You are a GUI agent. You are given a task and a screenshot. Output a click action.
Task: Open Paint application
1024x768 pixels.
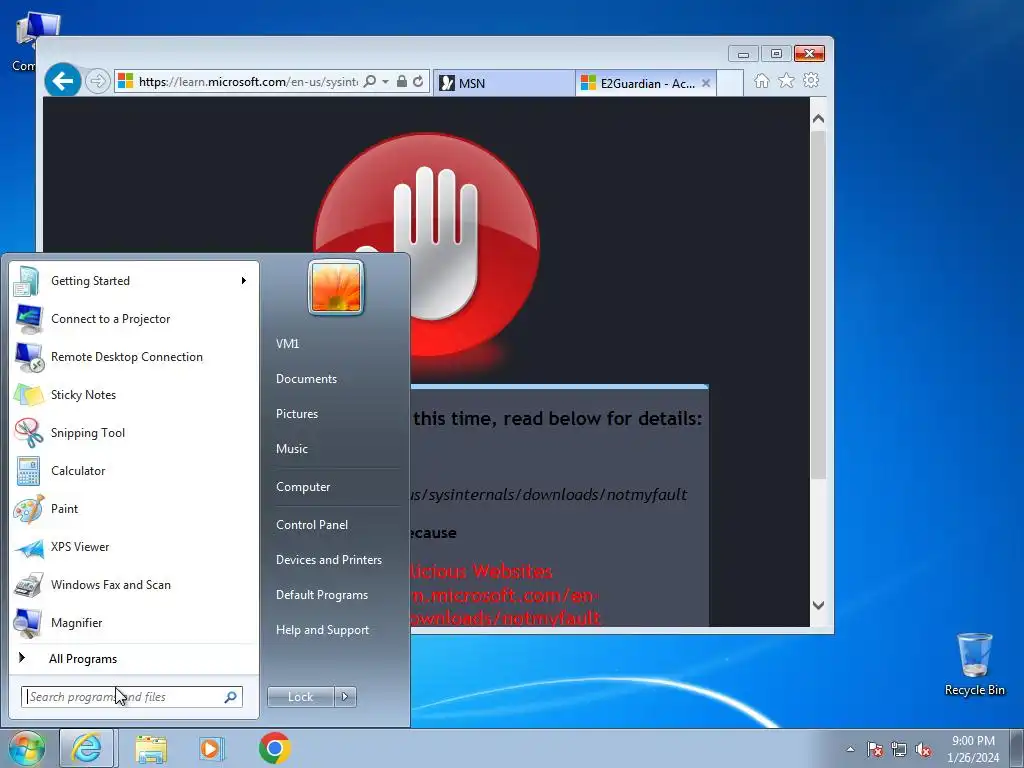[x=133, y=509]
